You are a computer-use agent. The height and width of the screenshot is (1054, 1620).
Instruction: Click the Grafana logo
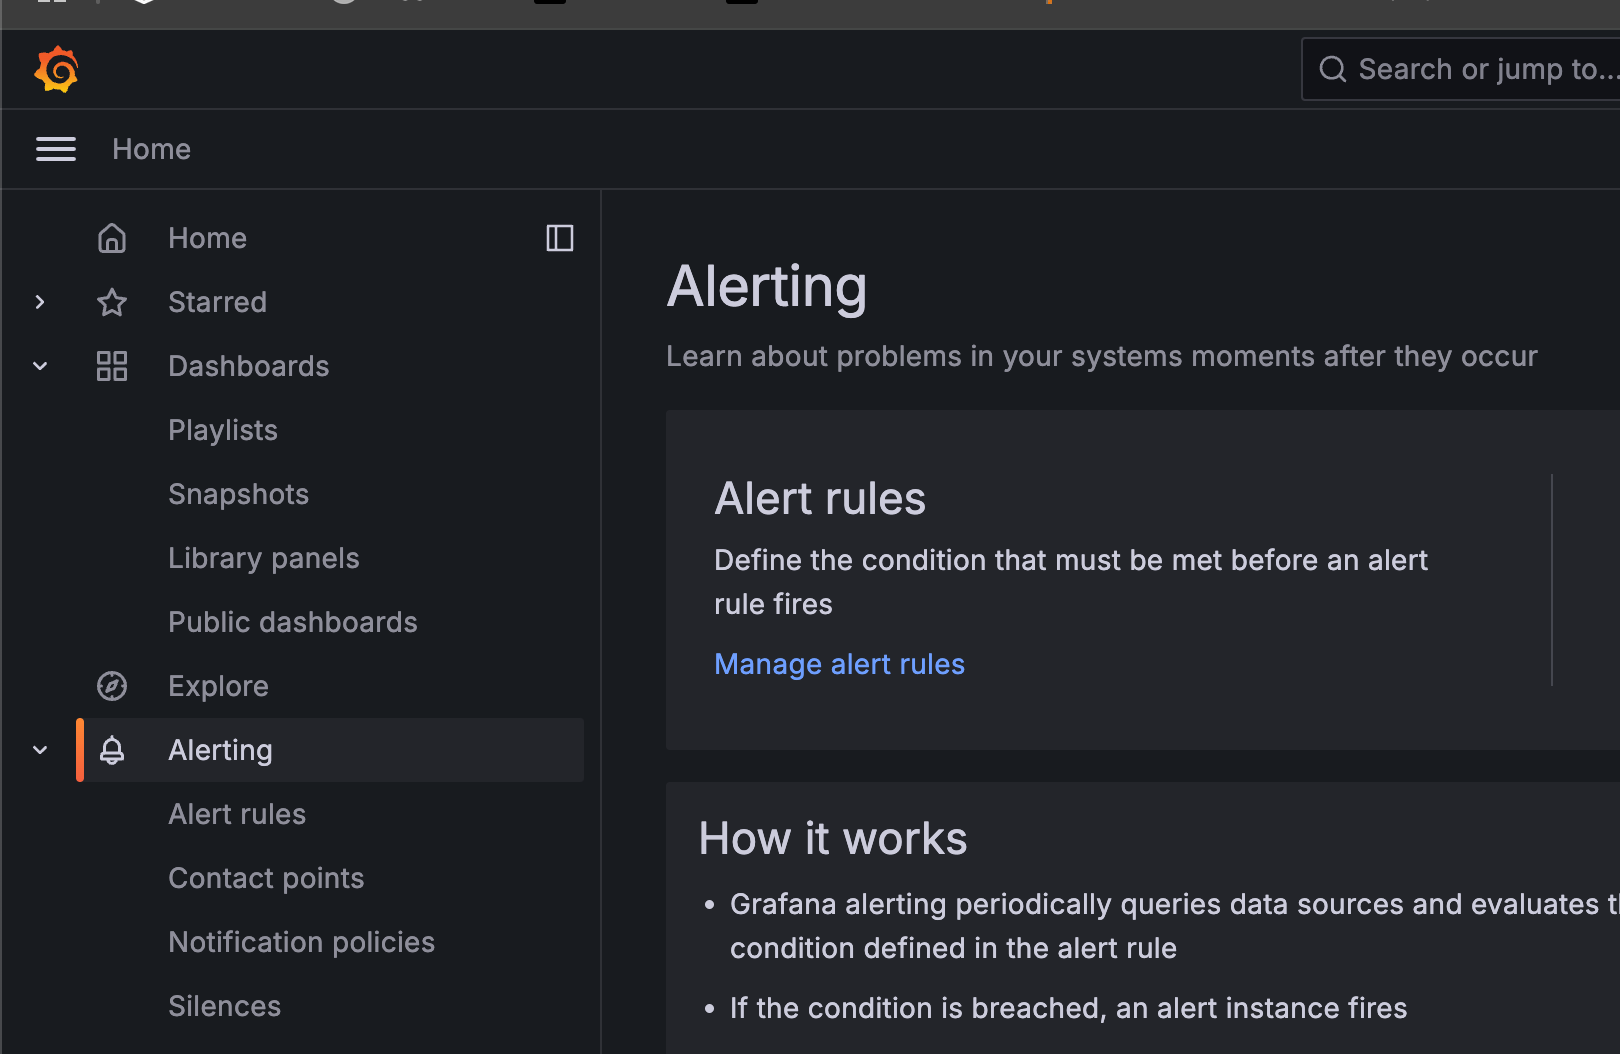tap(56, 69)
